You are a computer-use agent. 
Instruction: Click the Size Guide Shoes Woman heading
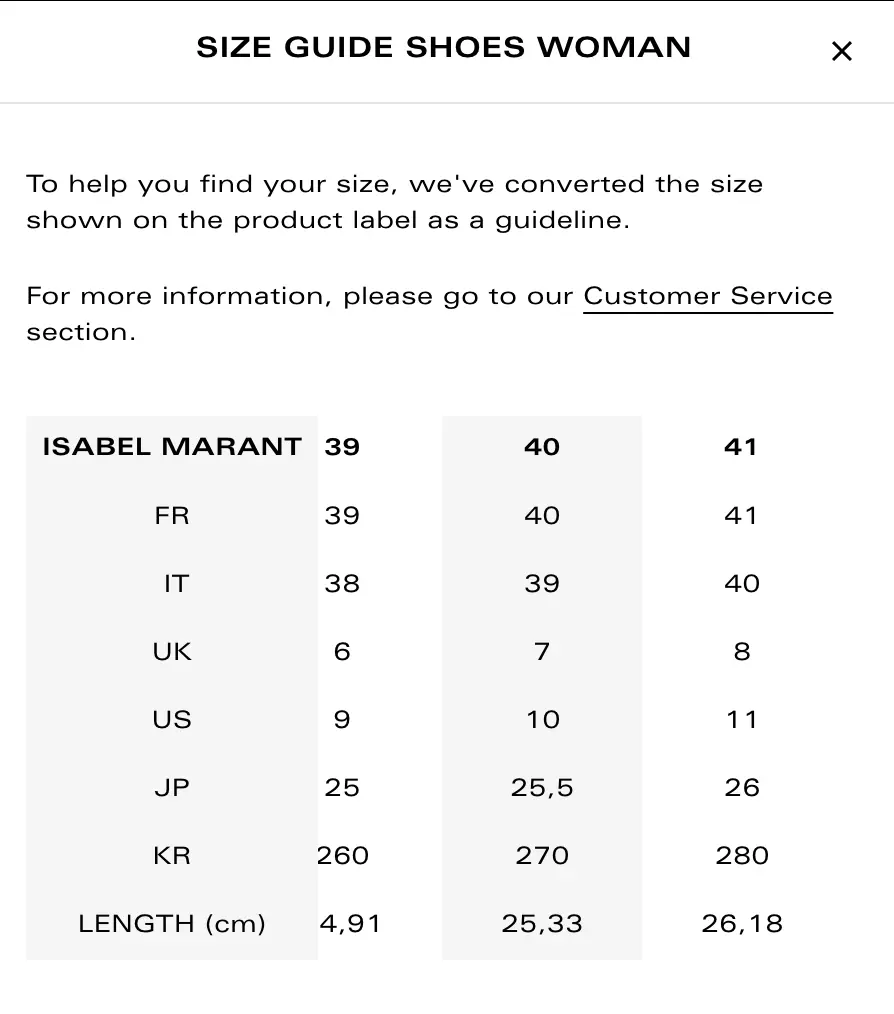click(443, 48)
